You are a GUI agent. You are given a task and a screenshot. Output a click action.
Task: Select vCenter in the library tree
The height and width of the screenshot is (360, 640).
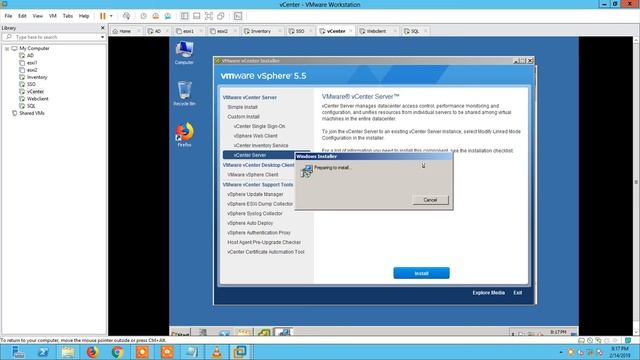coord(35,92)
